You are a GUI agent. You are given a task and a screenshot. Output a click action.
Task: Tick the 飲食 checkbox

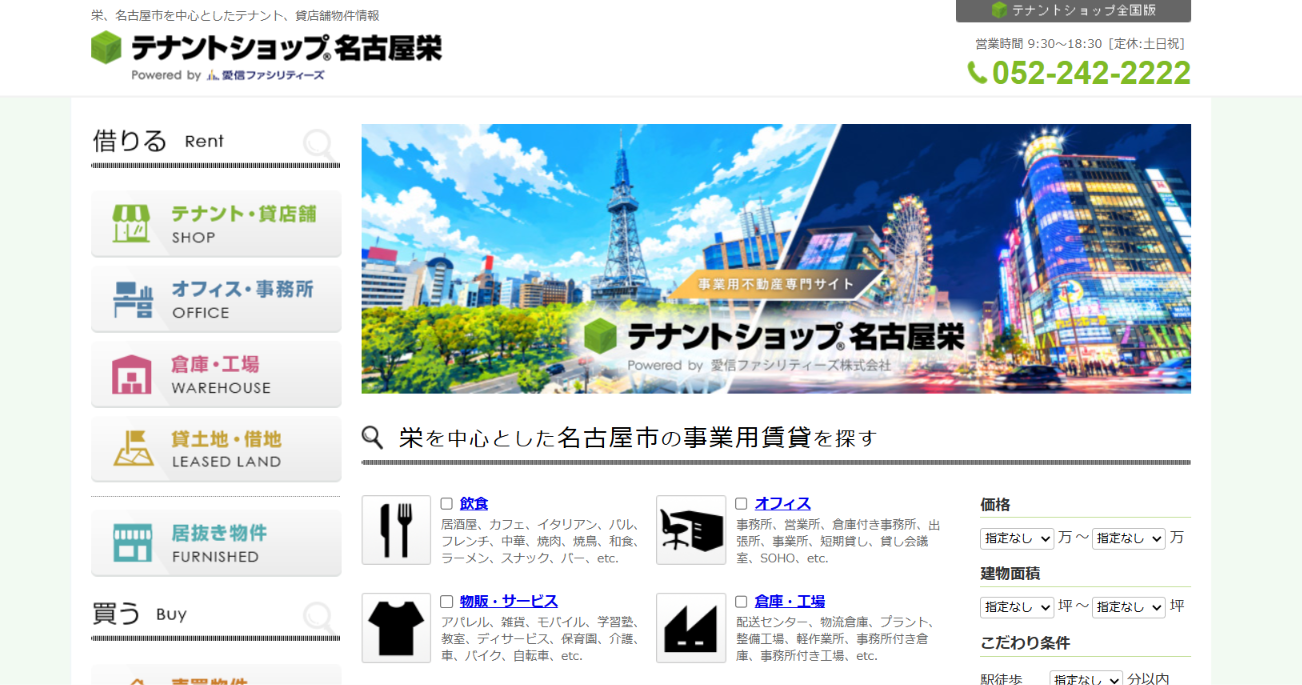point(447,504)
